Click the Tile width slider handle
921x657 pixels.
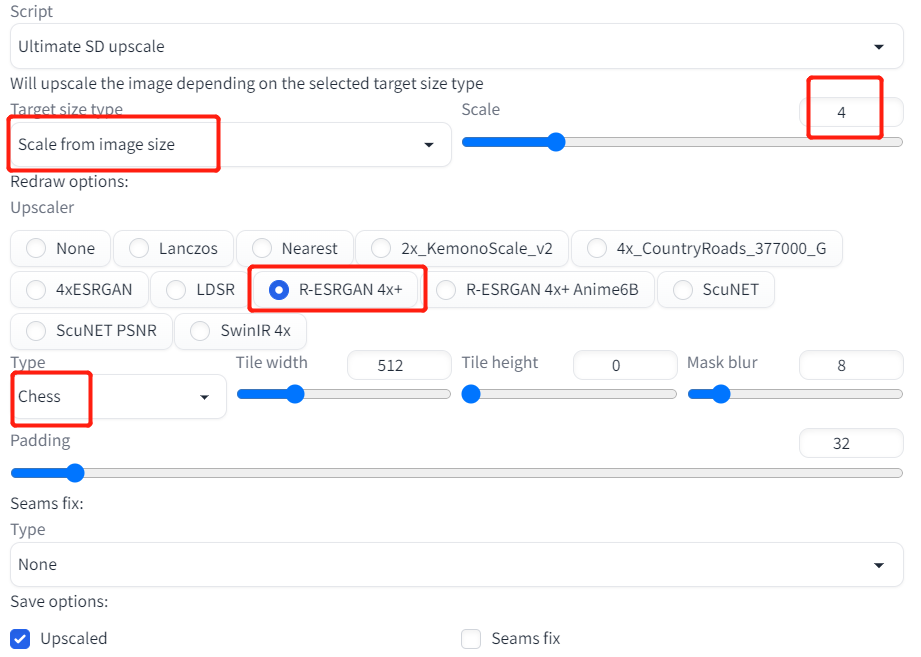coord(295,394)
